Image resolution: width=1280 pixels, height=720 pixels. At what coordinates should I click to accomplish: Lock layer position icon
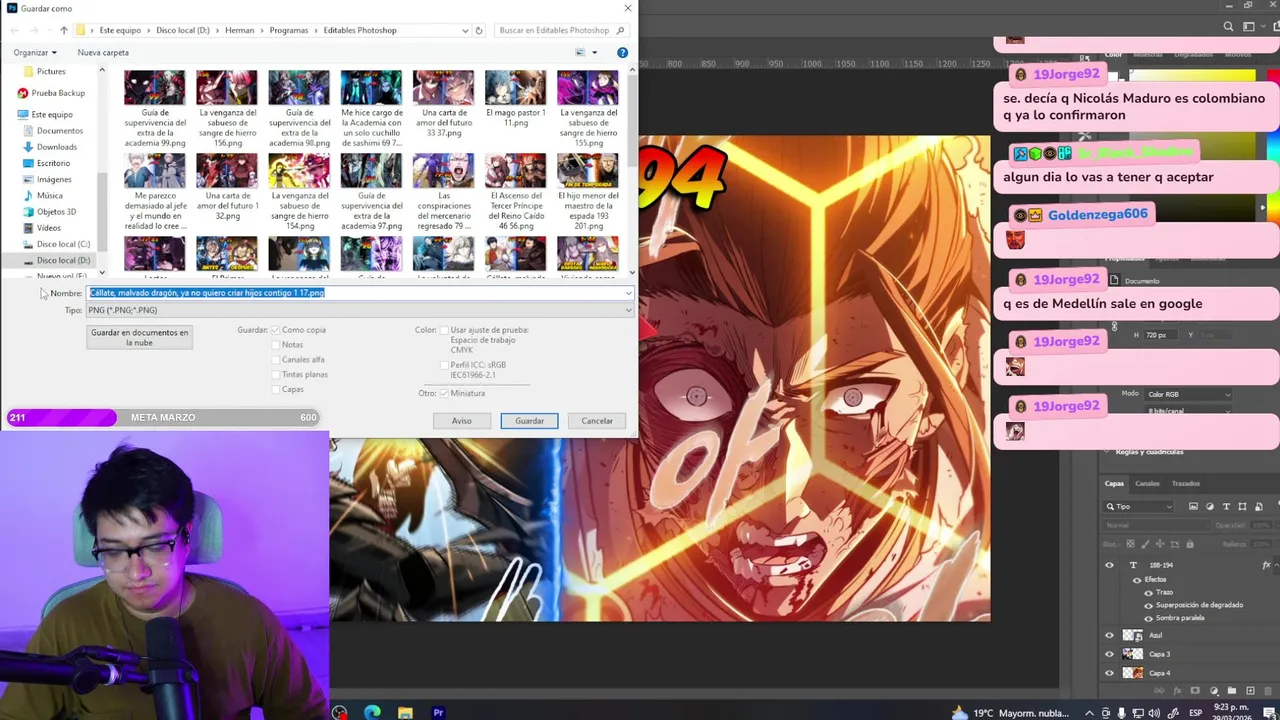coord(1158,544)
